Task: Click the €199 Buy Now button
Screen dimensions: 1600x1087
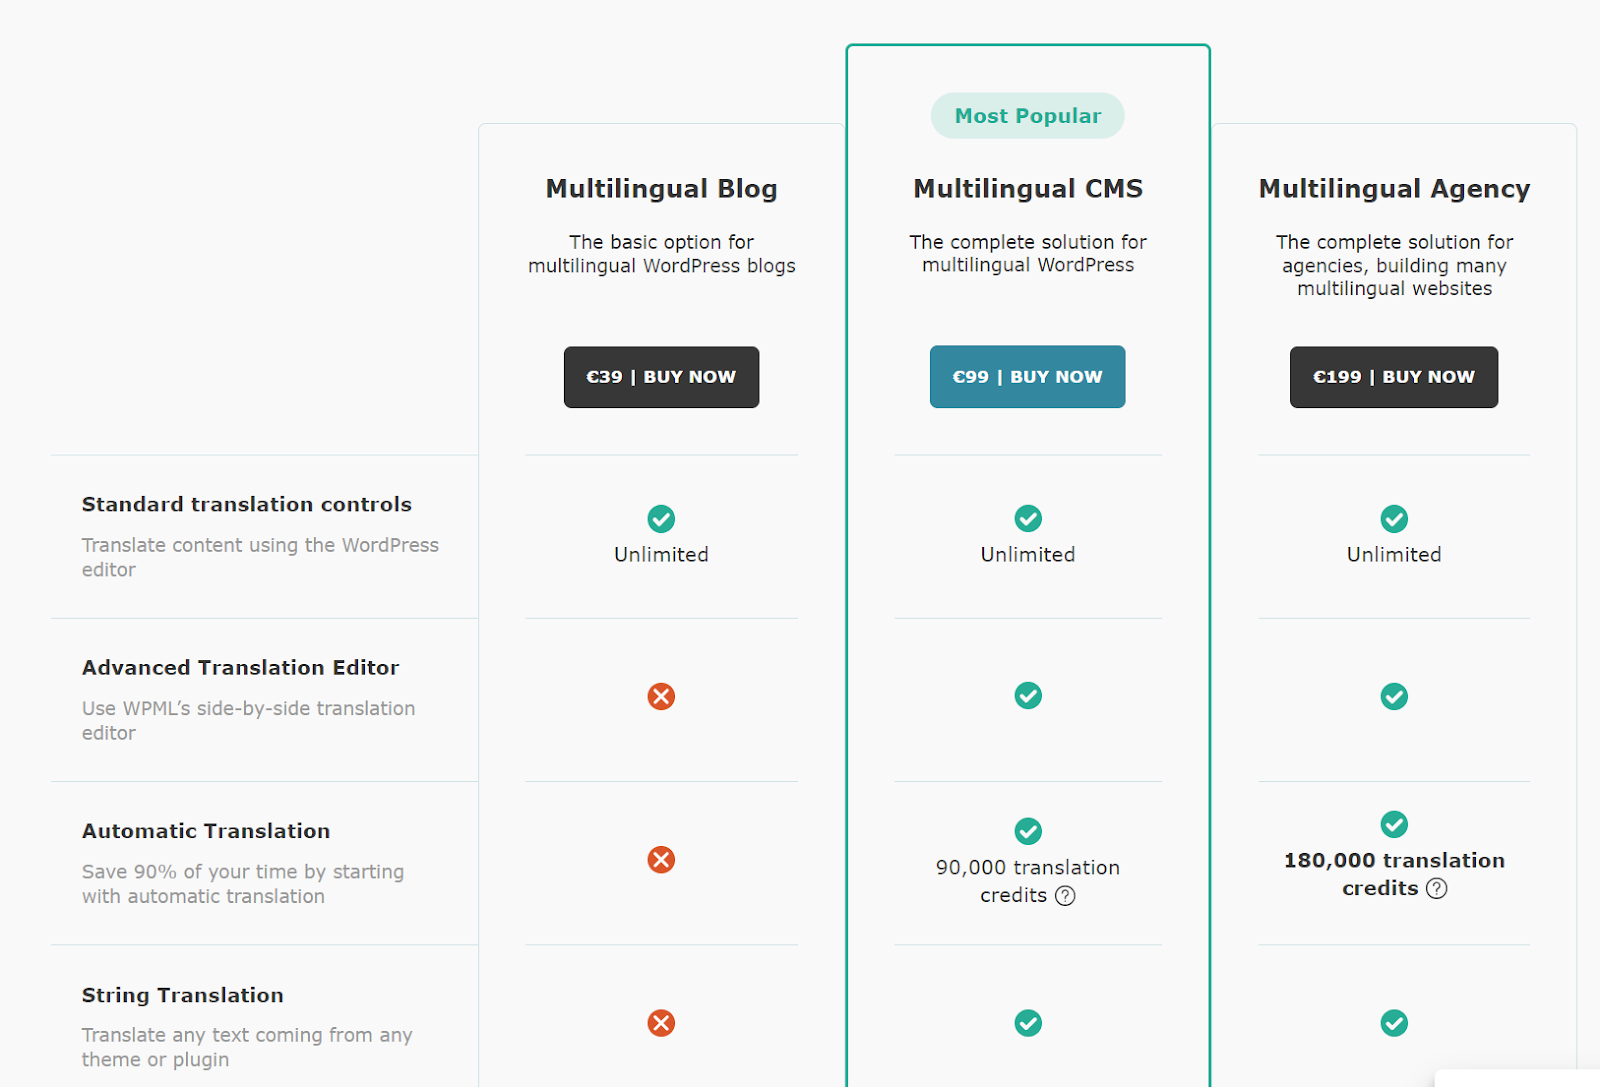Action: [1393, 377]
